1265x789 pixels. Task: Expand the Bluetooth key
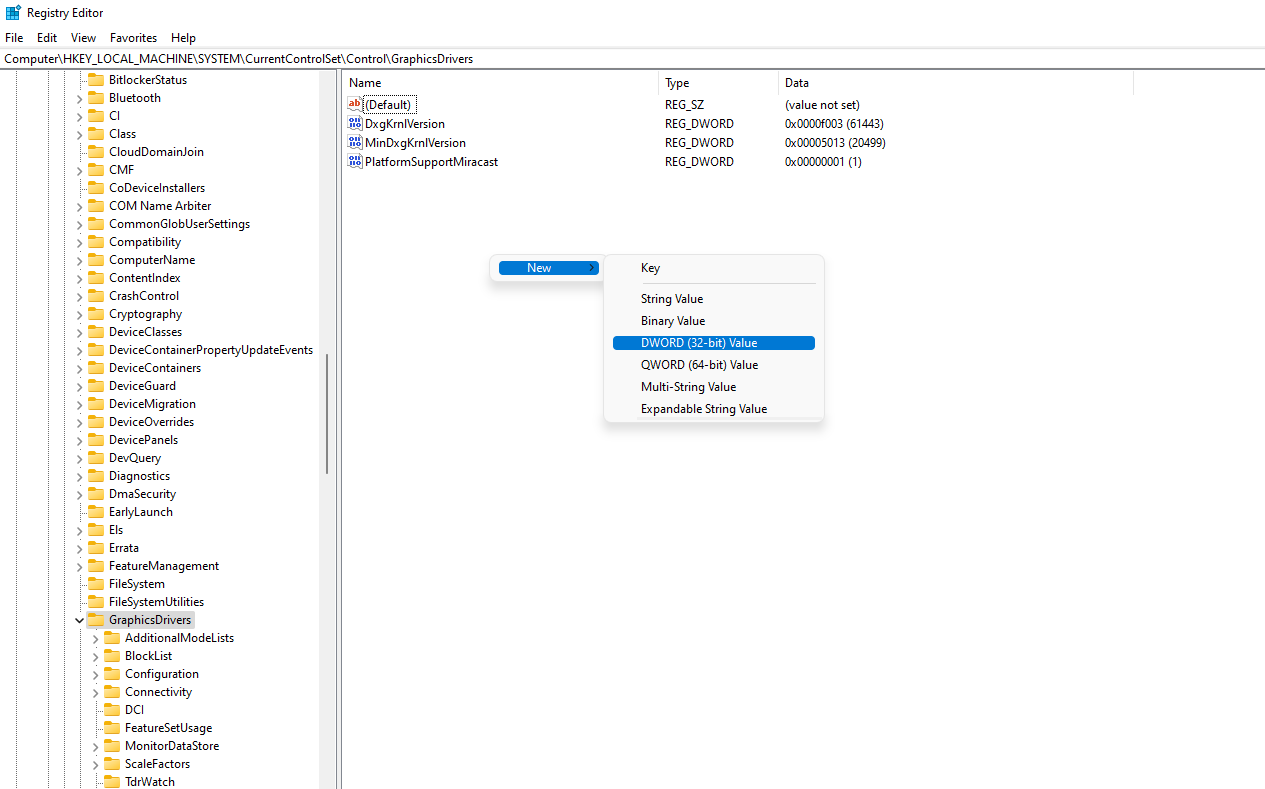[79, 98]
